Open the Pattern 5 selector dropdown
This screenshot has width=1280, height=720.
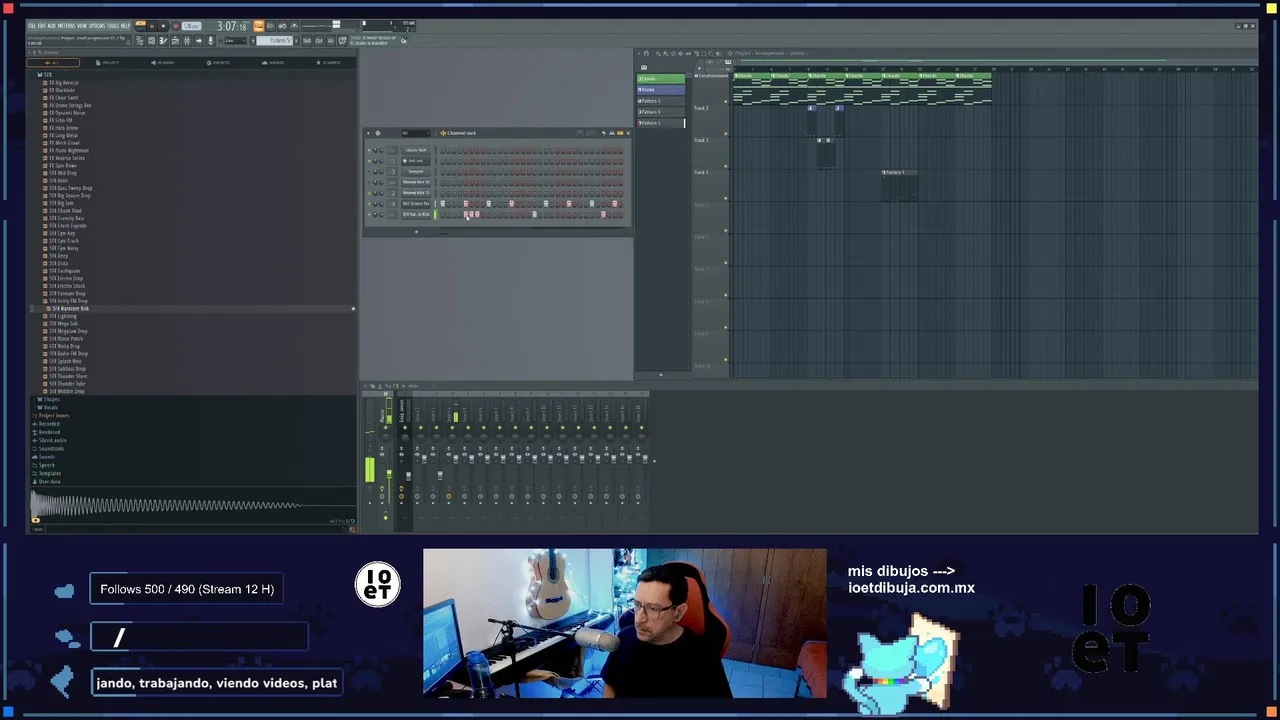[275, 40]
